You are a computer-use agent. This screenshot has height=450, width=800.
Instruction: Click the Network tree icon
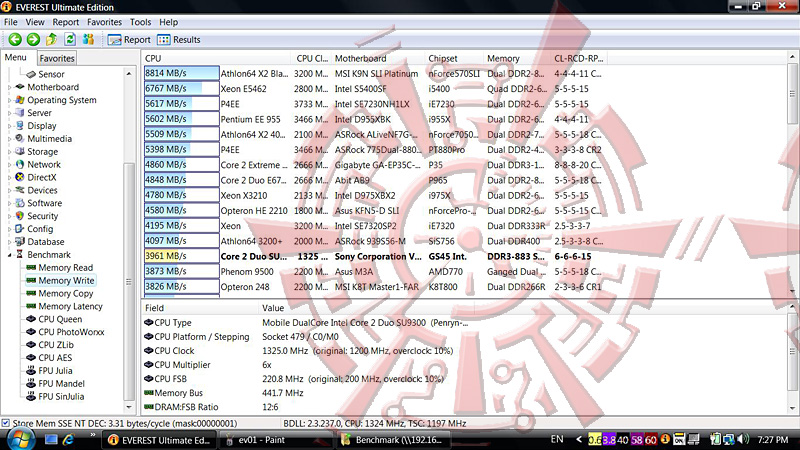point(20,164)
